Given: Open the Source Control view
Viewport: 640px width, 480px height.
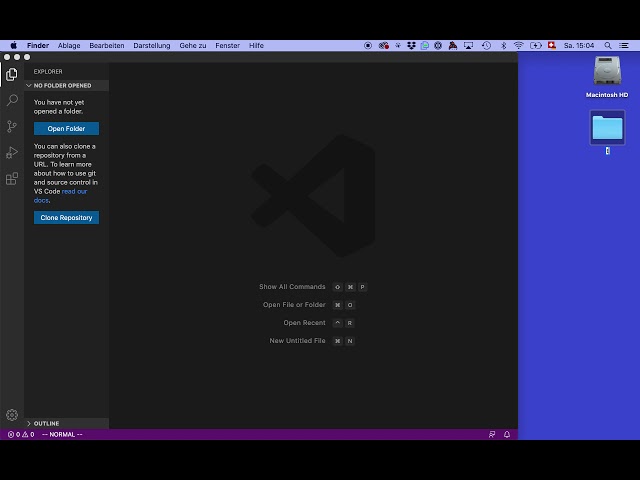Looking at the screenshot, I should coord(12,126).
